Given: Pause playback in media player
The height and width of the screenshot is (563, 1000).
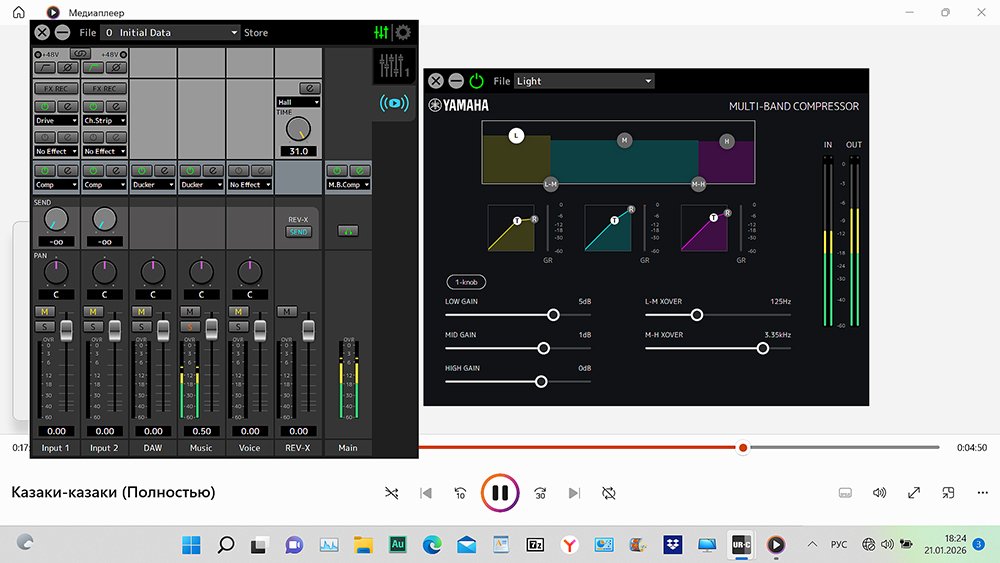Looking at the screenshot, I should tap(500, 493).
